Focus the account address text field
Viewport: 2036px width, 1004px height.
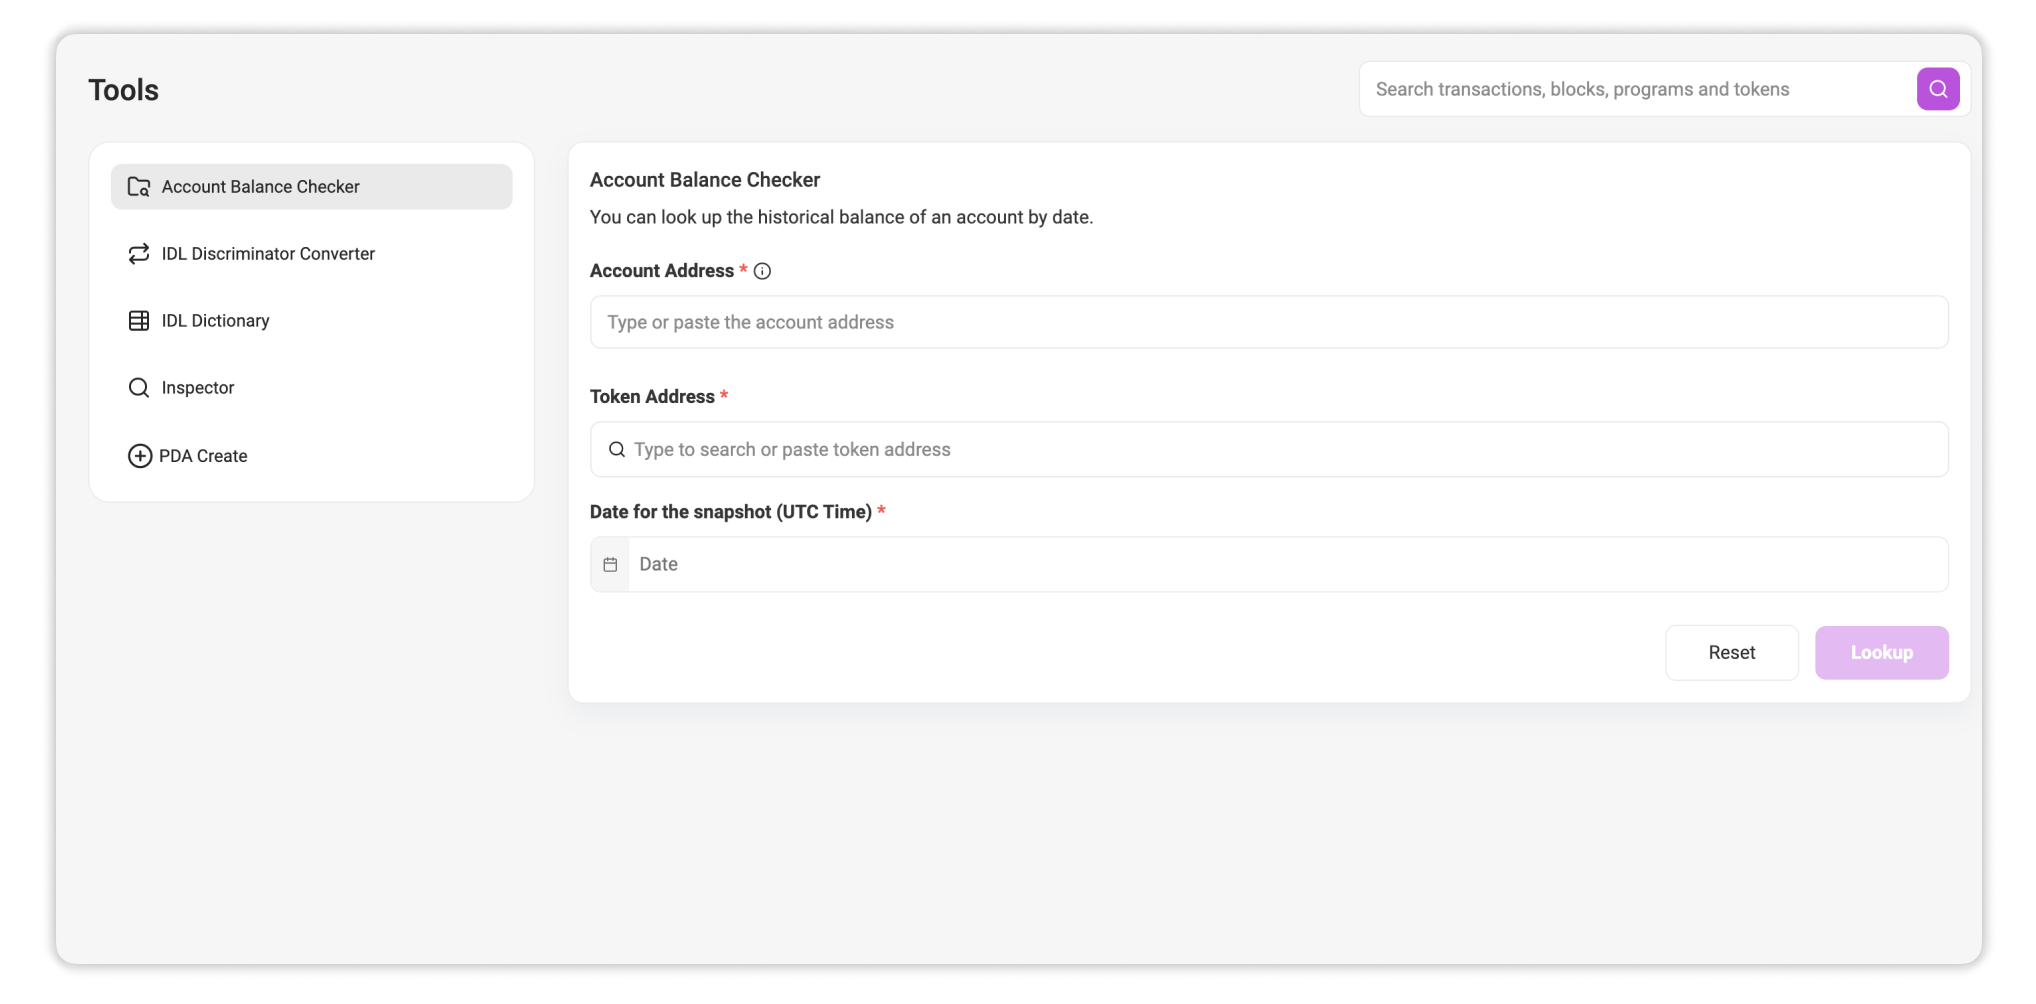click(x=1268, y=322)
